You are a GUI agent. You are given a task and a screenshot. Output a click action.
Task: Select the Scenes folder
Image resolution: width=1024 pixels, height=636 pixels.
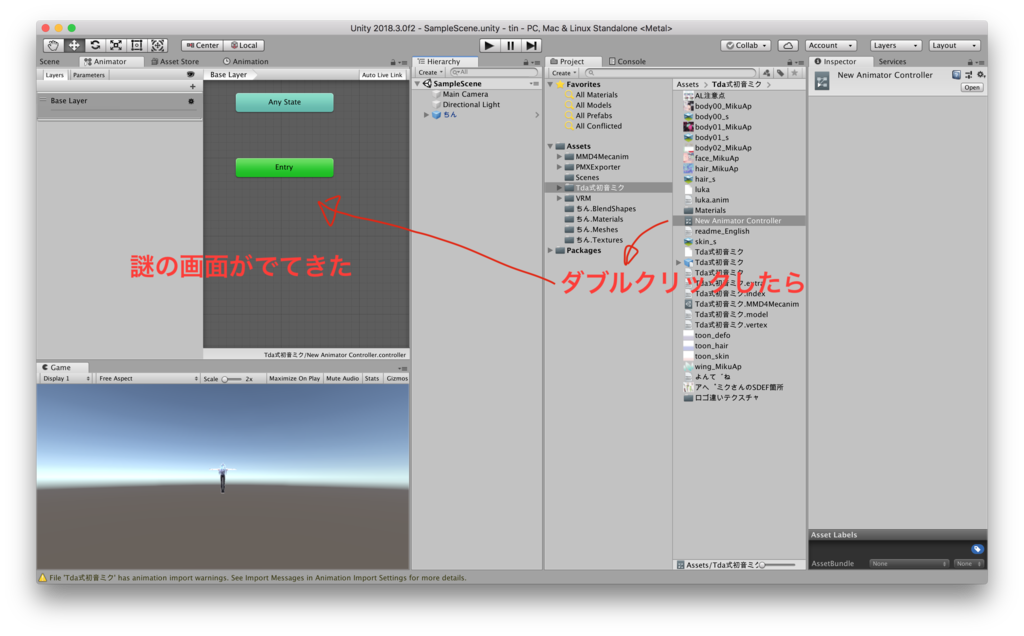tap(586, 178)
